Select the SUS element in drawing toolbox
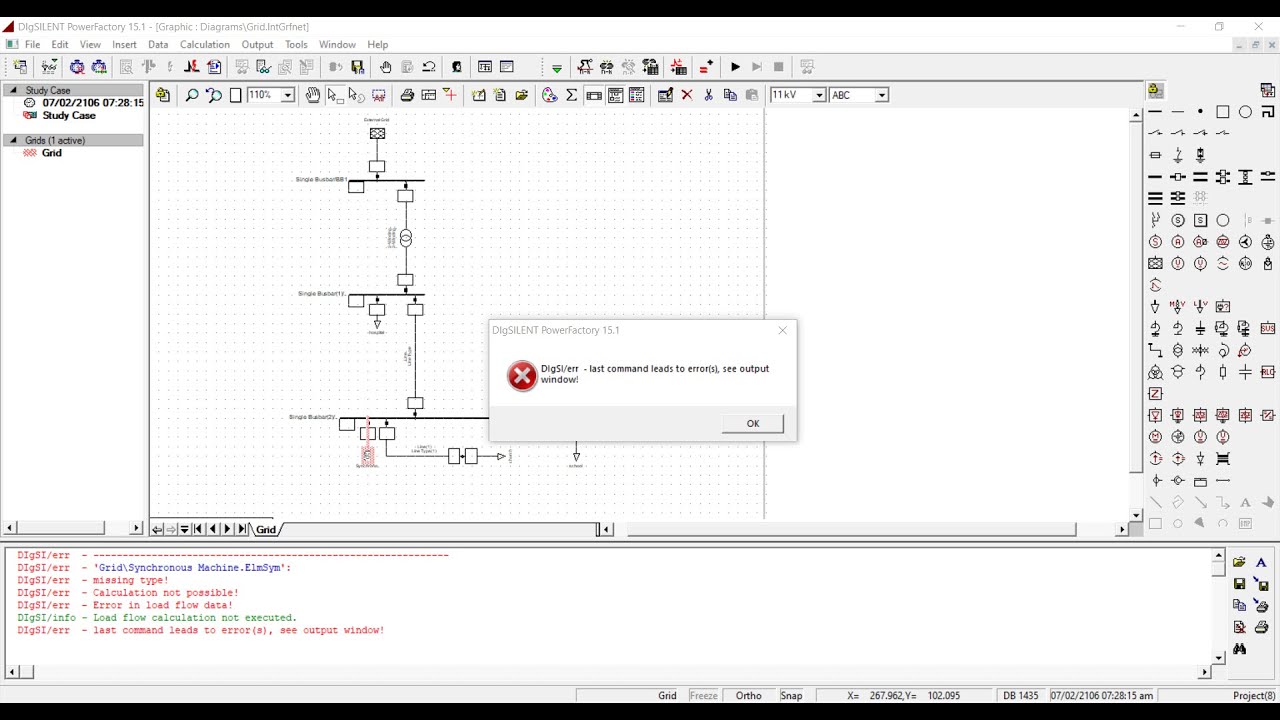This screenshot has height=720, width=1280. click(x=1268, y=328)
